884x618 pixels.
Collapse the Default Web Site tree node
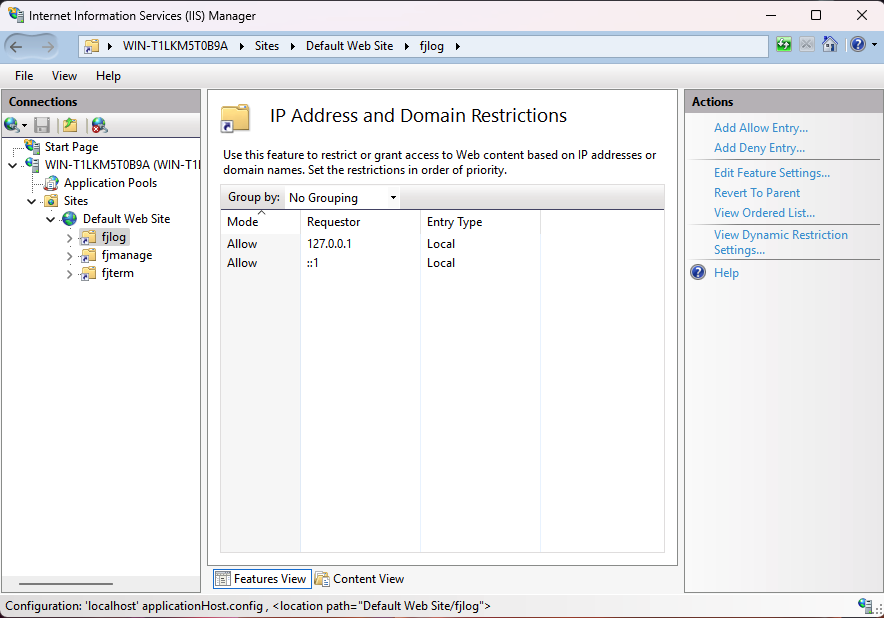[50, 218]
